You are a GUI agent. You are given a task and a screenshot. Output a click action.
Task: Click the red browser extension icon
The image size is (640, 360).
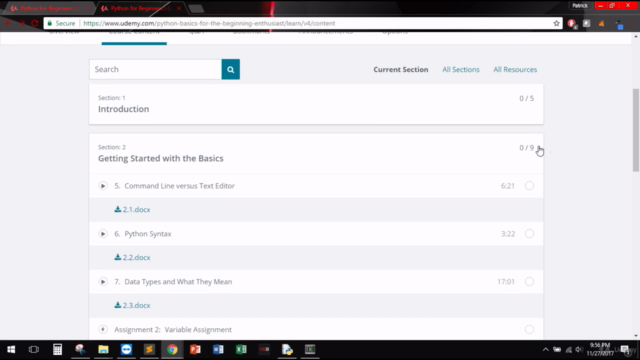coord(572,24)
